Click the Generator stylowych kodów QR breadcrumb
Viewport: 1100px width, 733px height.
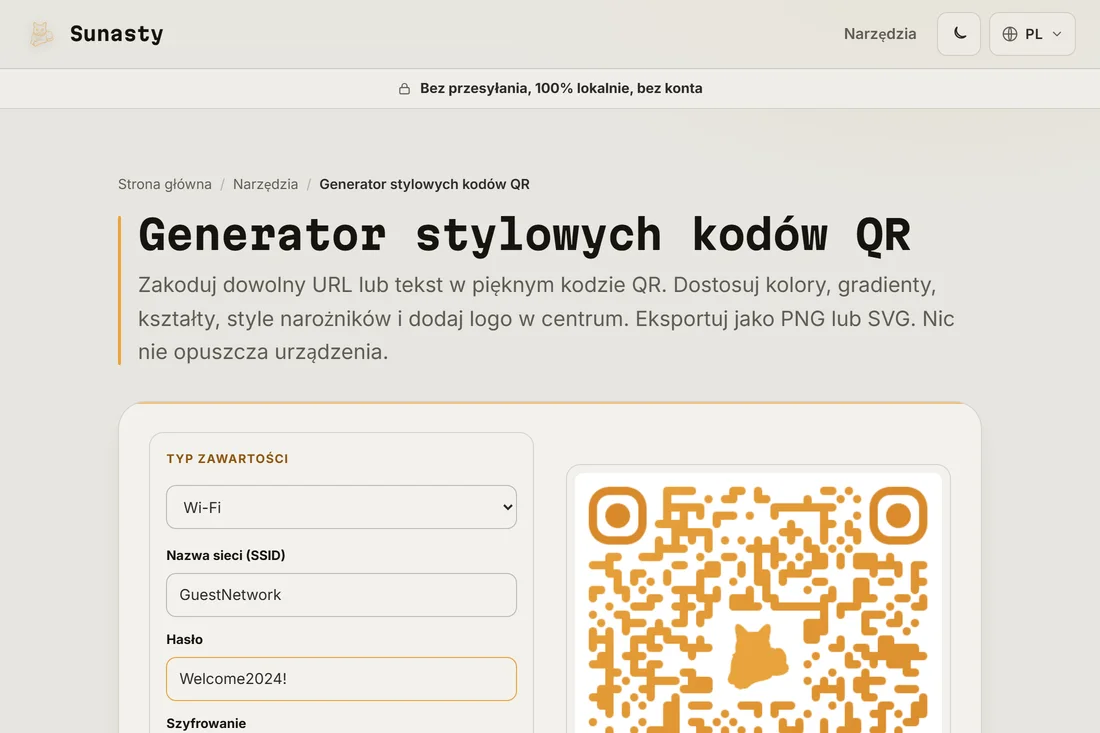point(424,184)
